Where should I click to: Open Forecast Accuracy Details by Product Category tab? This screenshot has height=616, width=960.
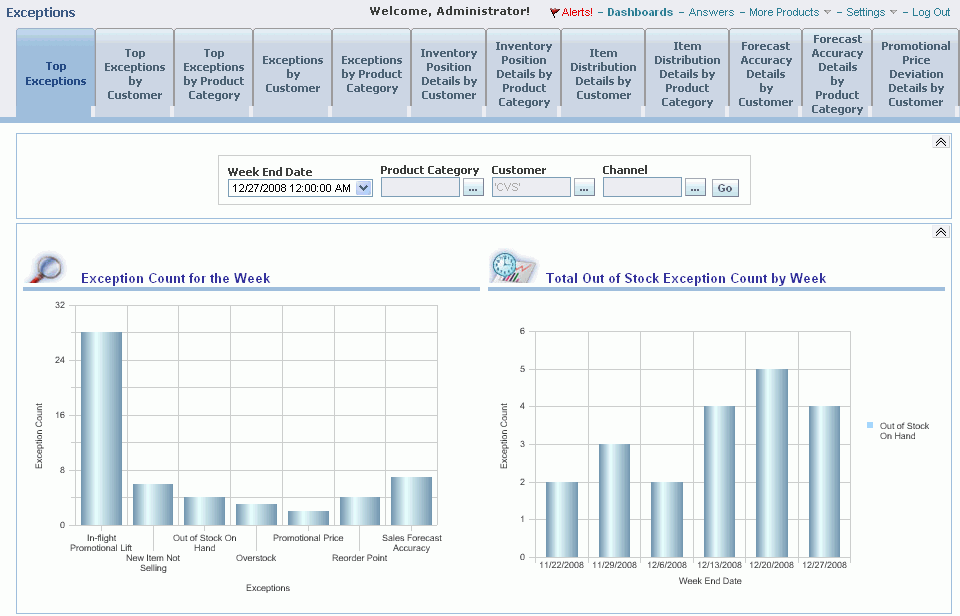[x=837, y=73]
